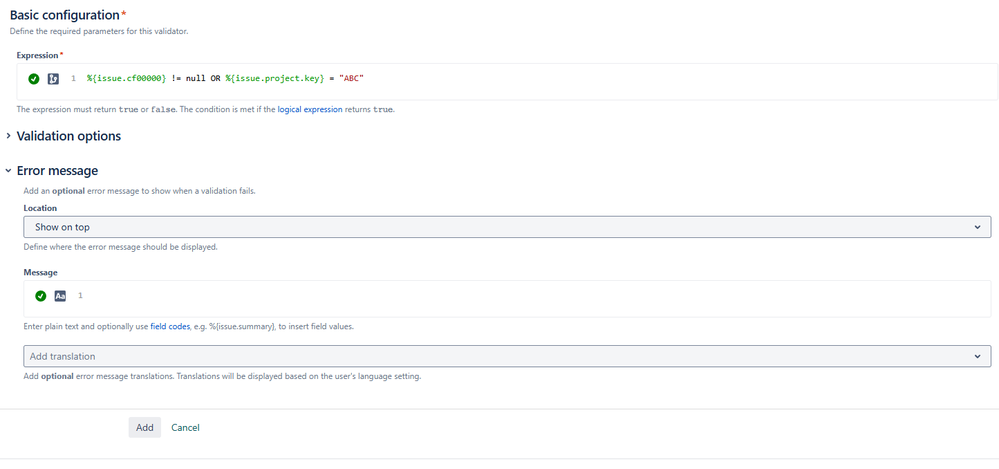Click 'Define where the error message should be displayed.' text
Viewport: 999px width, 469px height.
pos(120,247)
